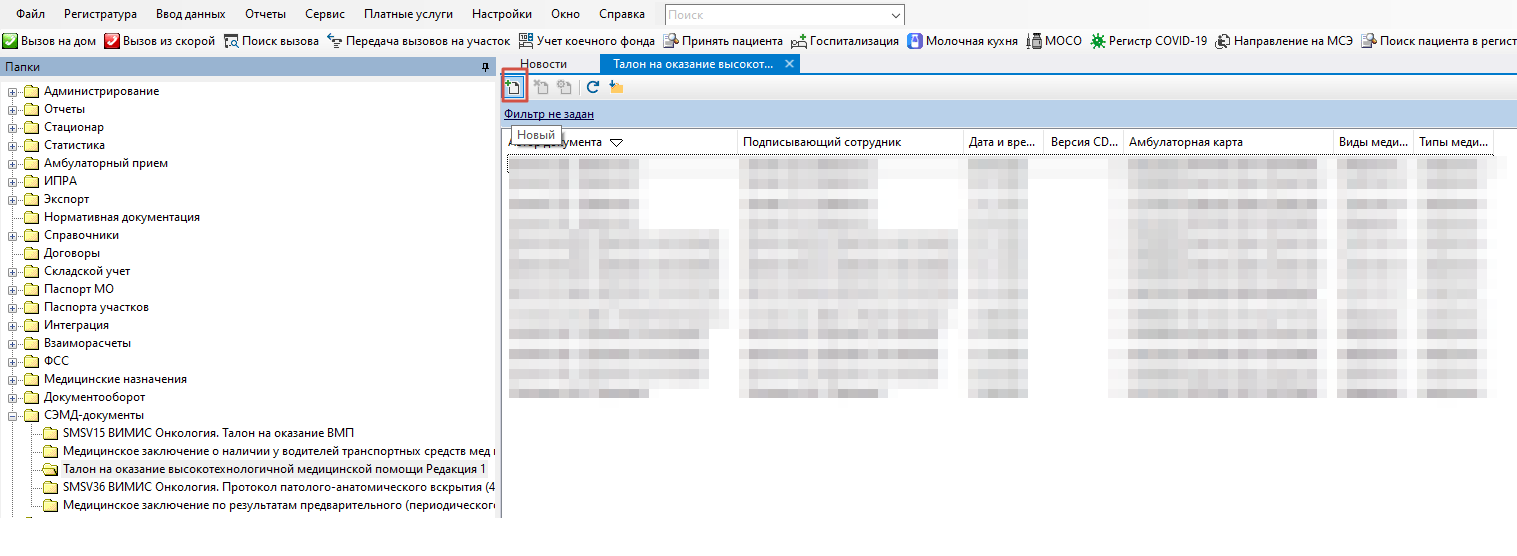Viewport: 1517px width, 556px height.
Task: Sort by Подписывающий сотрудник column header
Action: tap(850, 142)
